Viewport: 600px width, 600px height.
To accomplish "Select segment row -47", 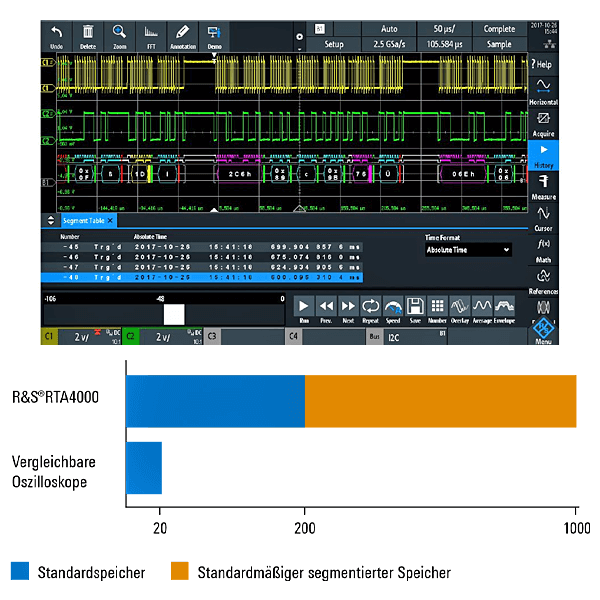I will [x=202, y=267].
